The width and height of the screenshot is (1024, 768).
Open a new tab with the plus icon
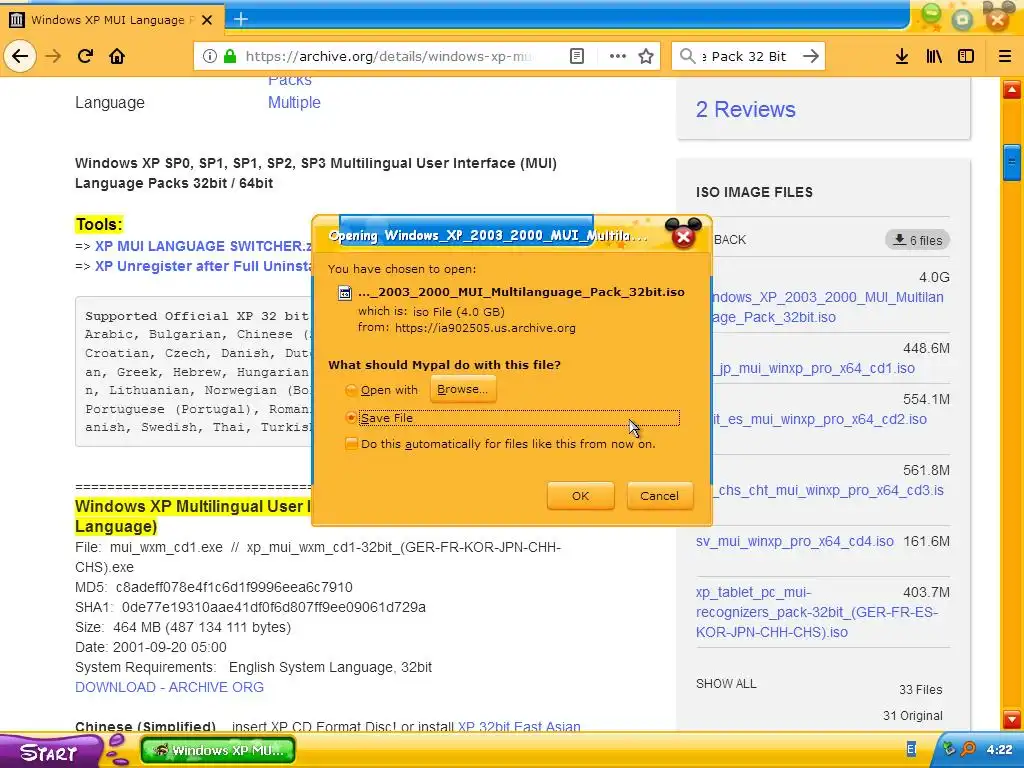point(240,20)
